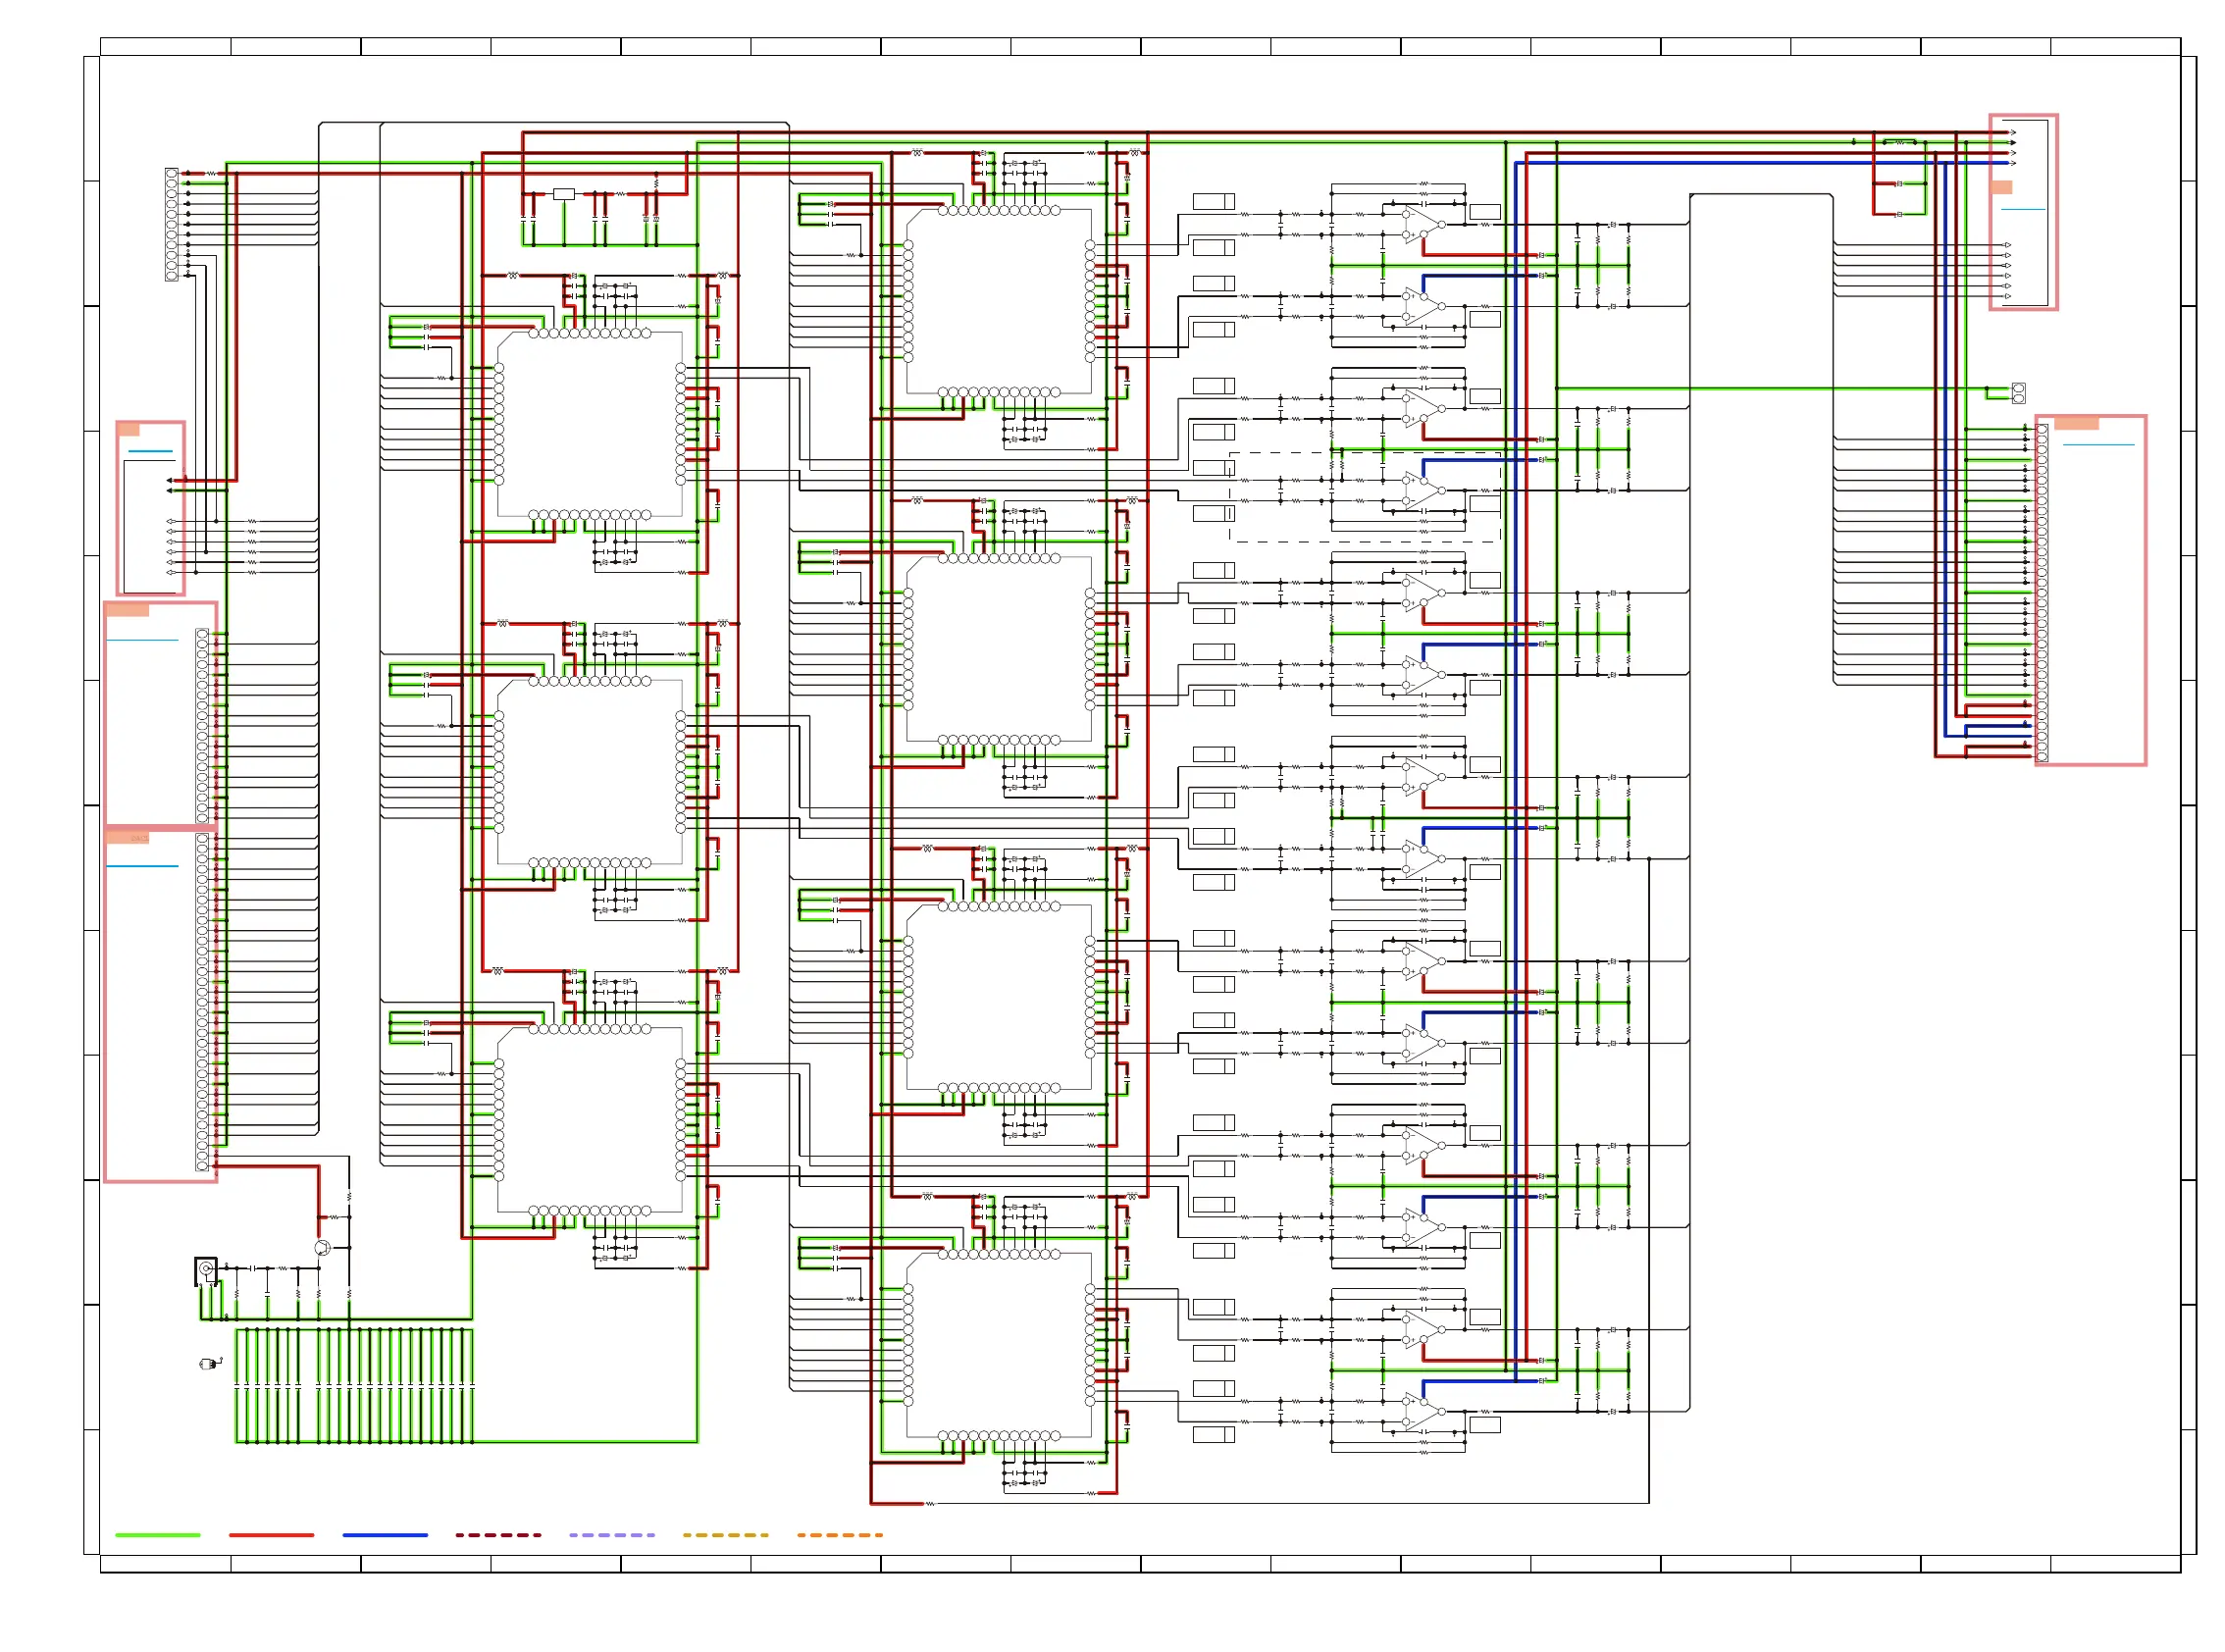The height and width of the screenshot is (1652, 2225).
Task: Click the orange label tag in top-right block
Action: [2000, 187]
